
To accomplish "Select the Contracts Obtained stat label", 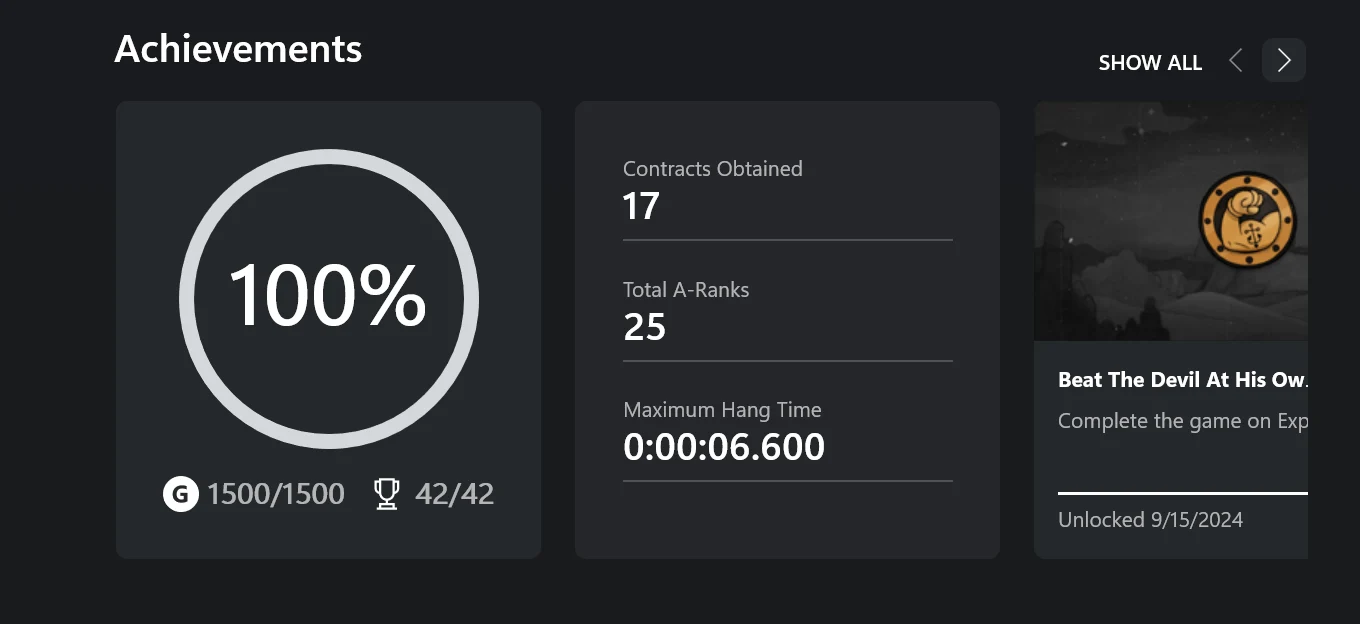I will click(x=712, y=169).
